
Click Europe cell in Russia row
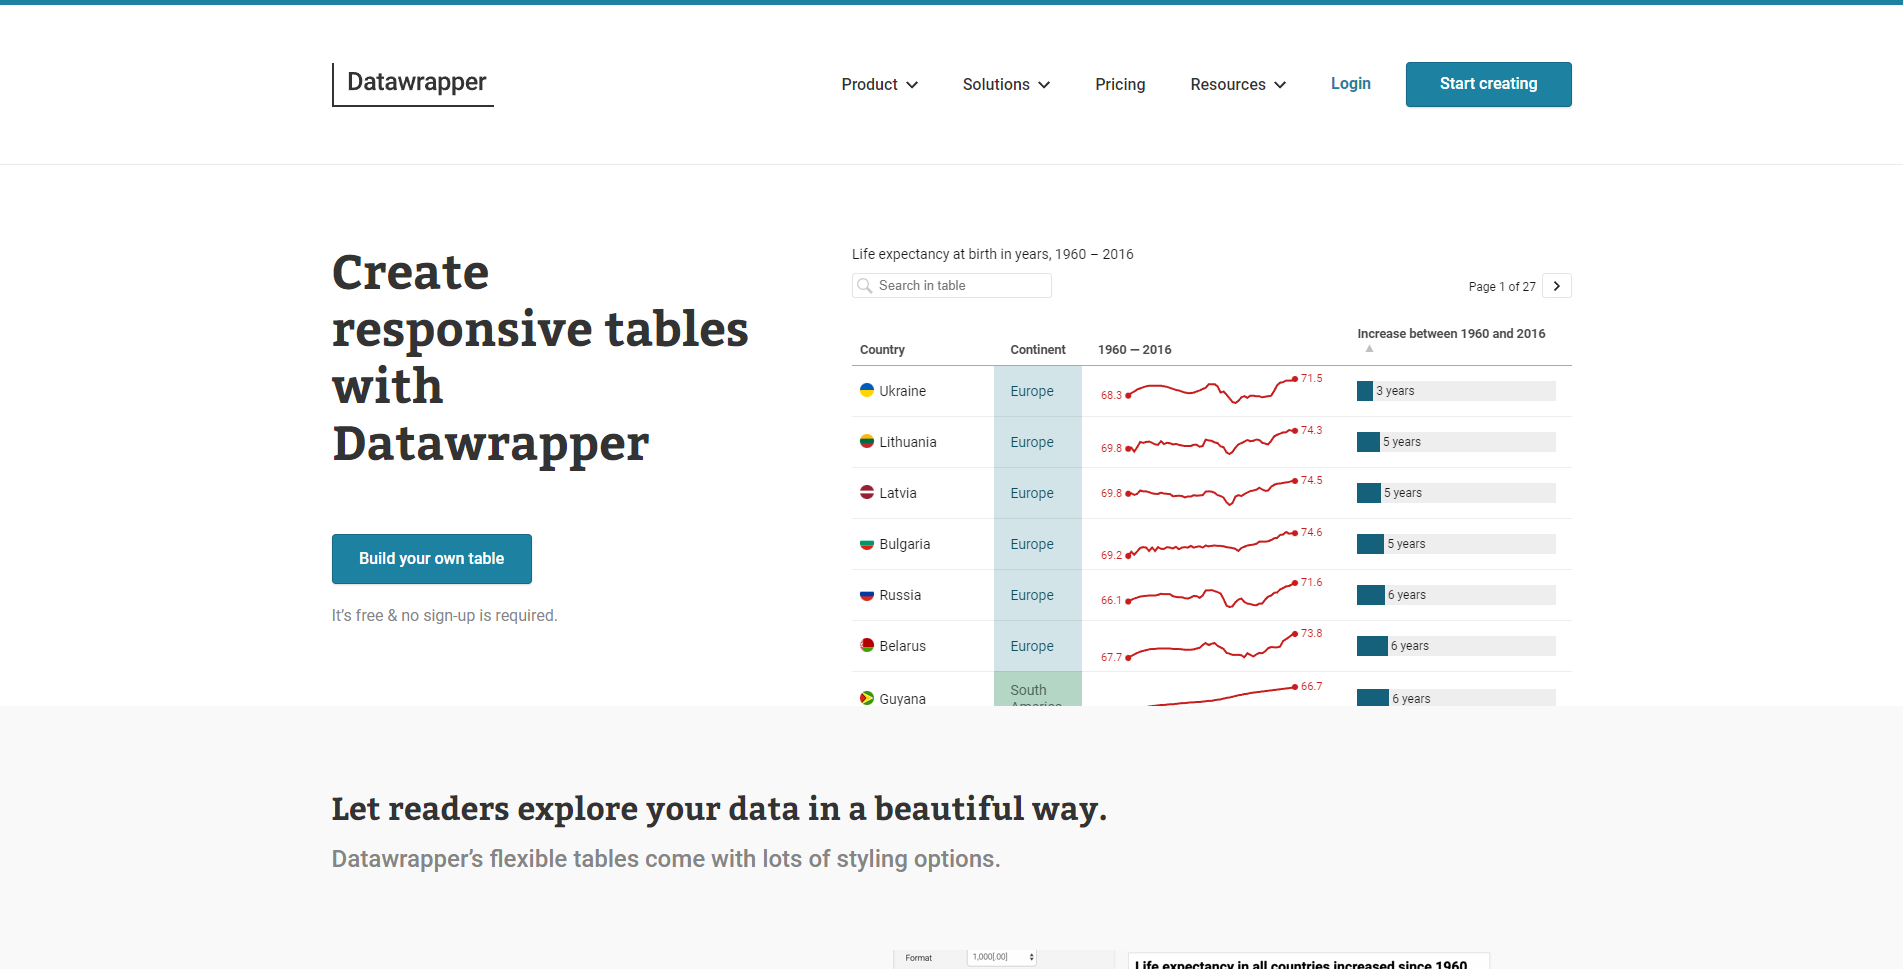[x=1038, y=595]
